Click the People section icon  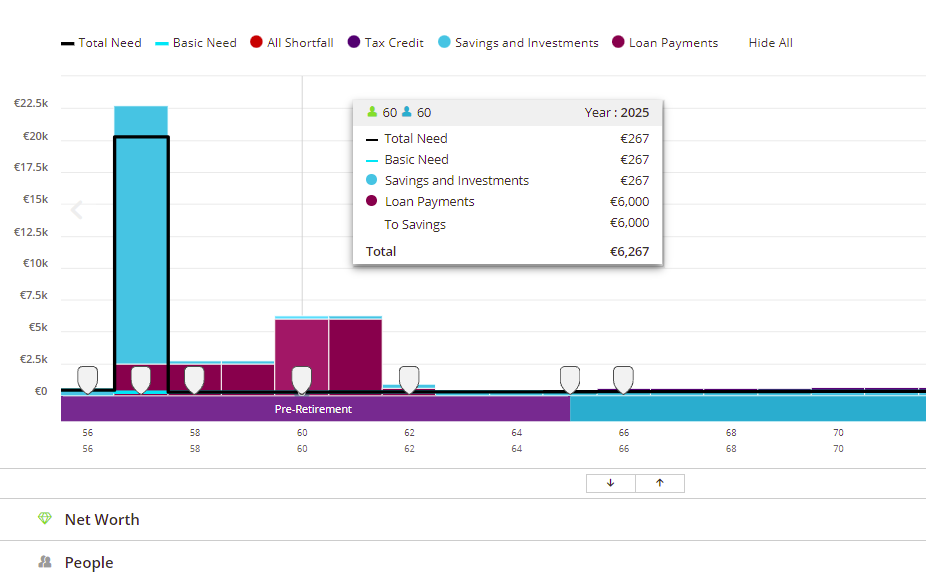(45, 562)
